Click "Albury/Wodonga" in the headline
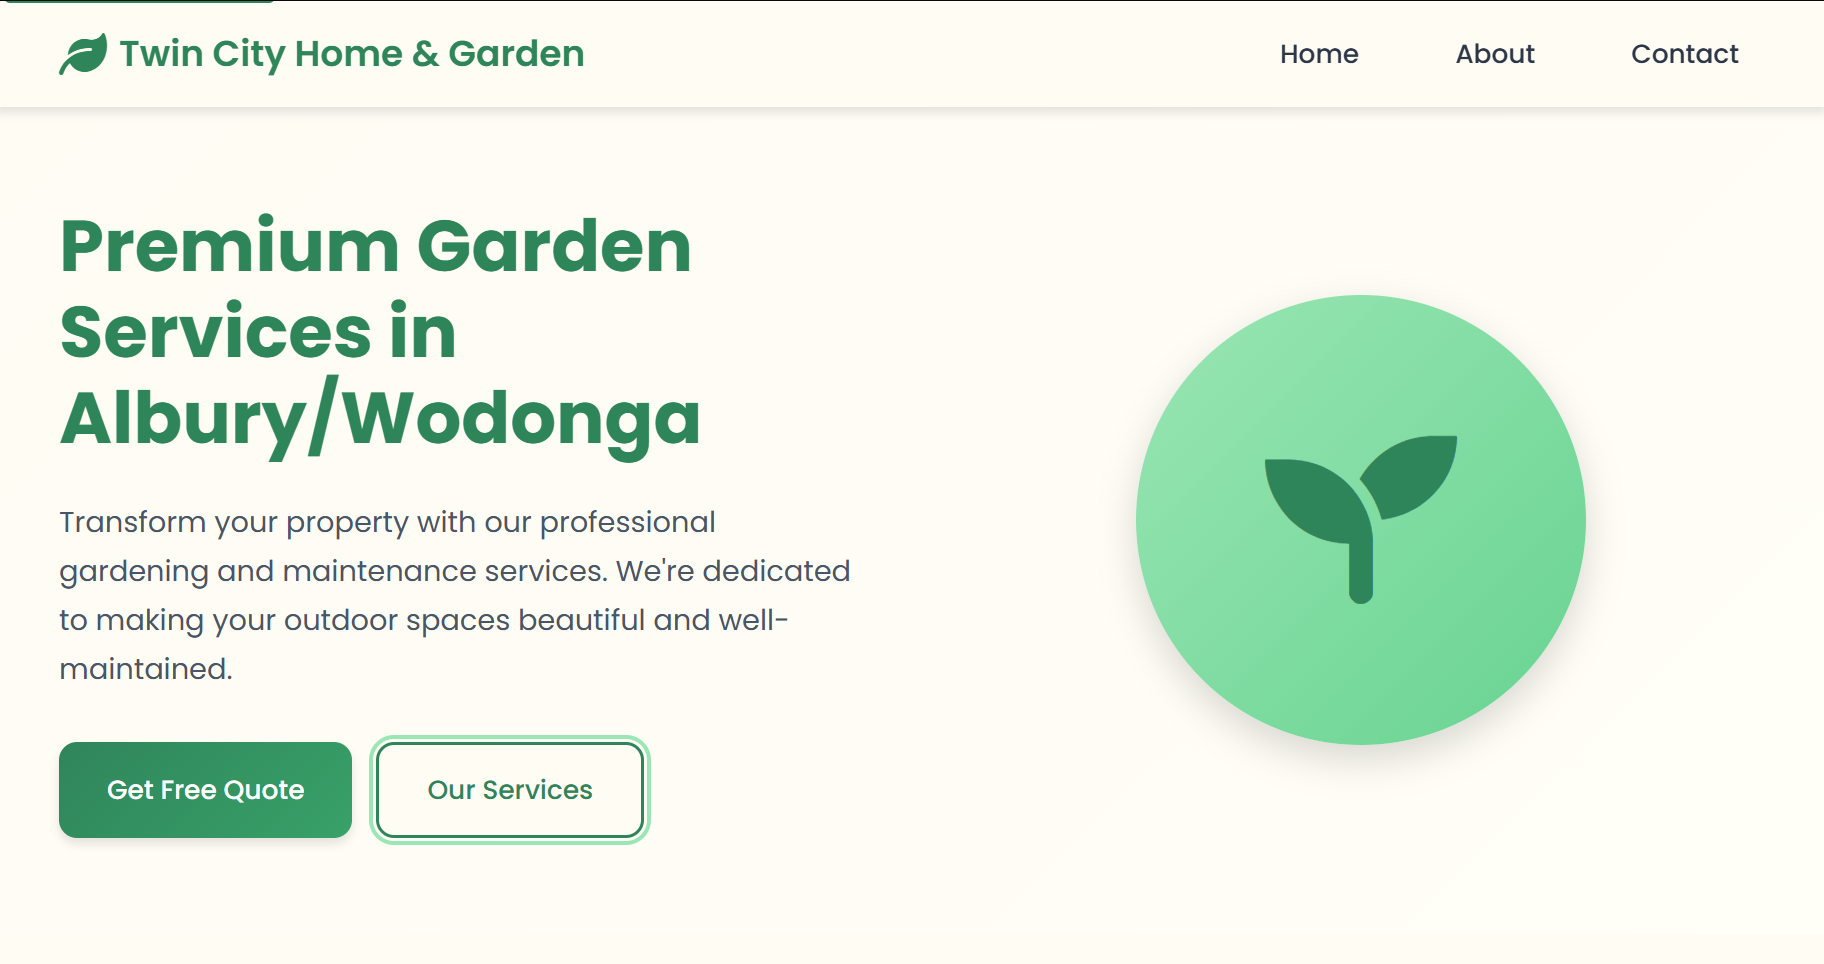Screen dimensions: 1824x964 pyautogui.click(x=380, y=418)
